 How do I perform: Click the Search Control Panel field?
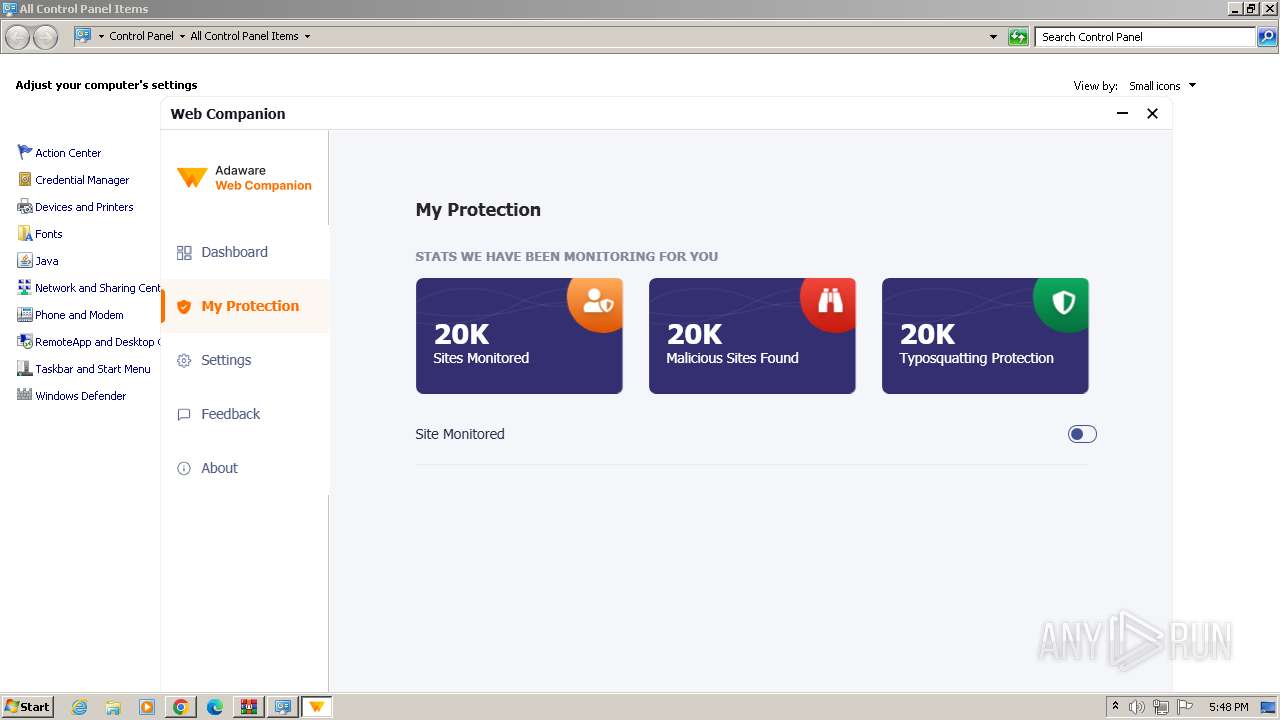pos(1146,37)
